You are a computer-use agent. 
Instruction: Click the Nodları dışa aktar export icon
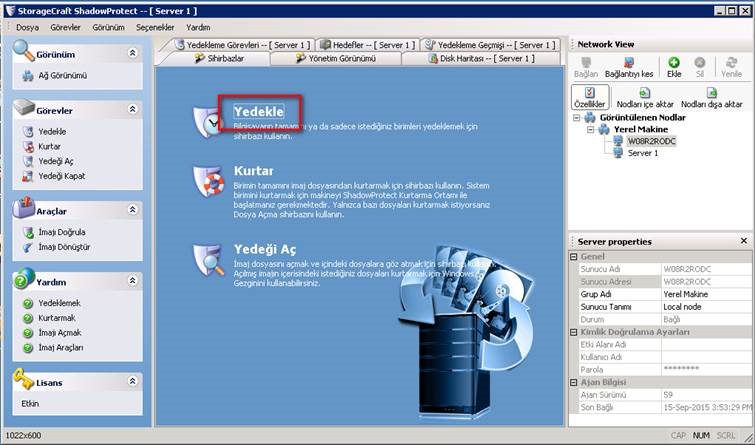pyautogui.click(x=711, y=92)
